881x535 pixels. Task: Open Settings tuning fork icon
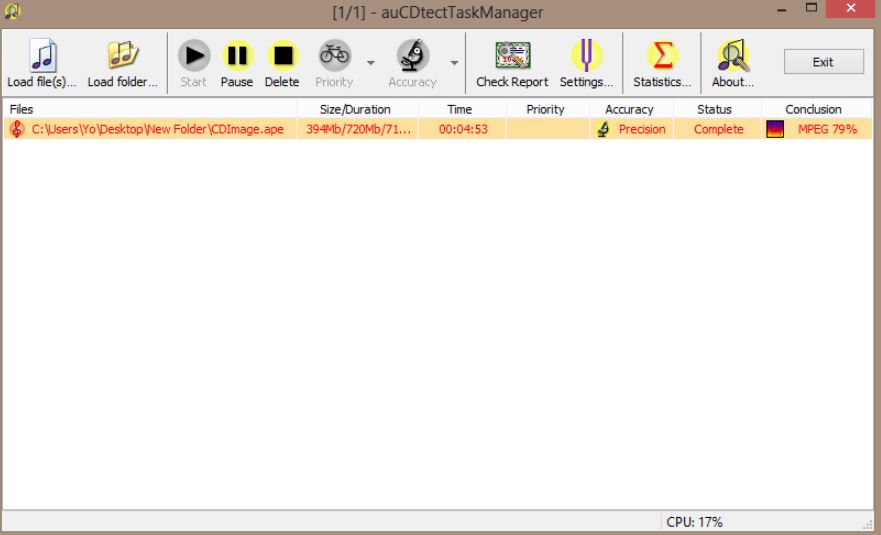[x=587, y=55]
